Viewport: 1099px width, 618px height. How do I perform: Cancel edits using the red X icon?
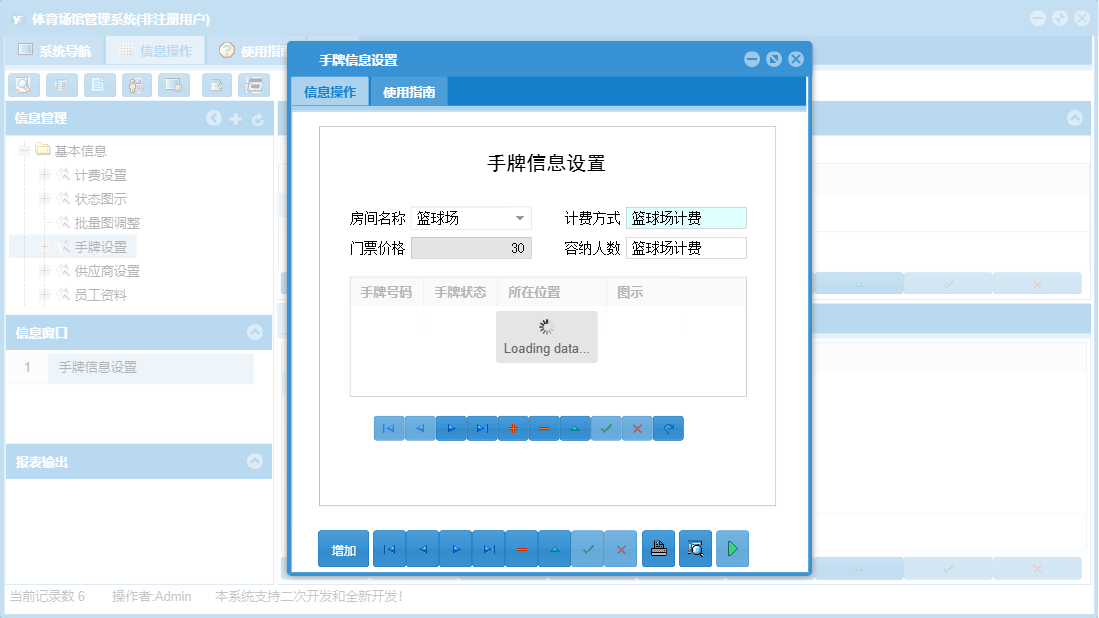click(x=621, y=548)
